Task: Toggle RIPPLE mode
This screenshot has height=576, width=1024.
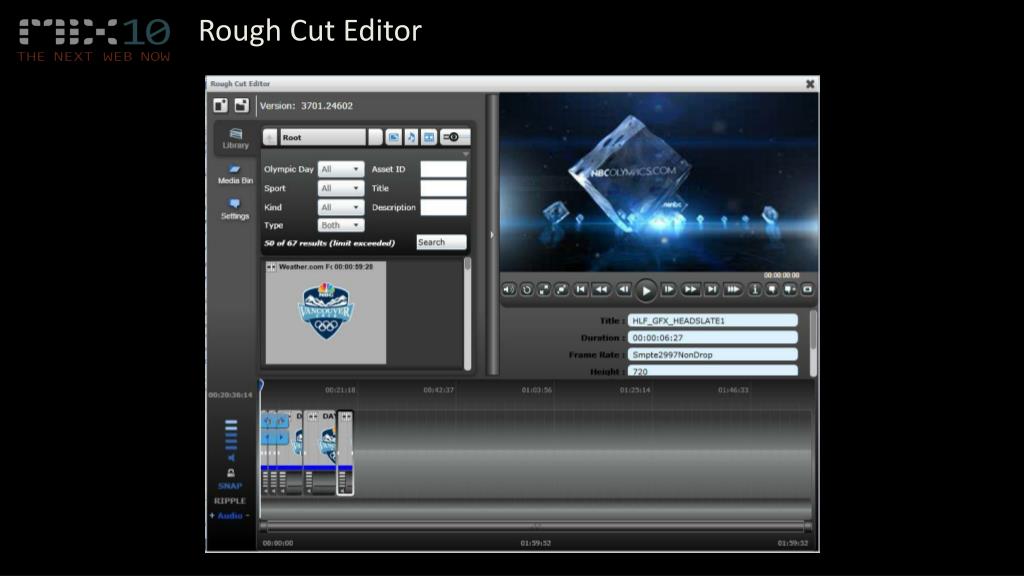Action: 230,501
